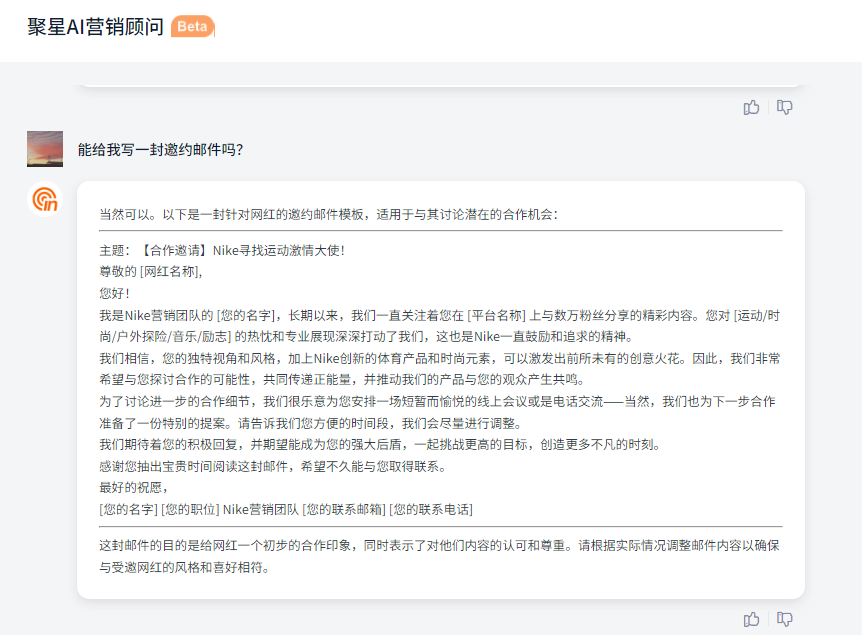Click the orange AI assistant avatar icon
The width and height of the screenshot is (862, 635).
(45, 199)
